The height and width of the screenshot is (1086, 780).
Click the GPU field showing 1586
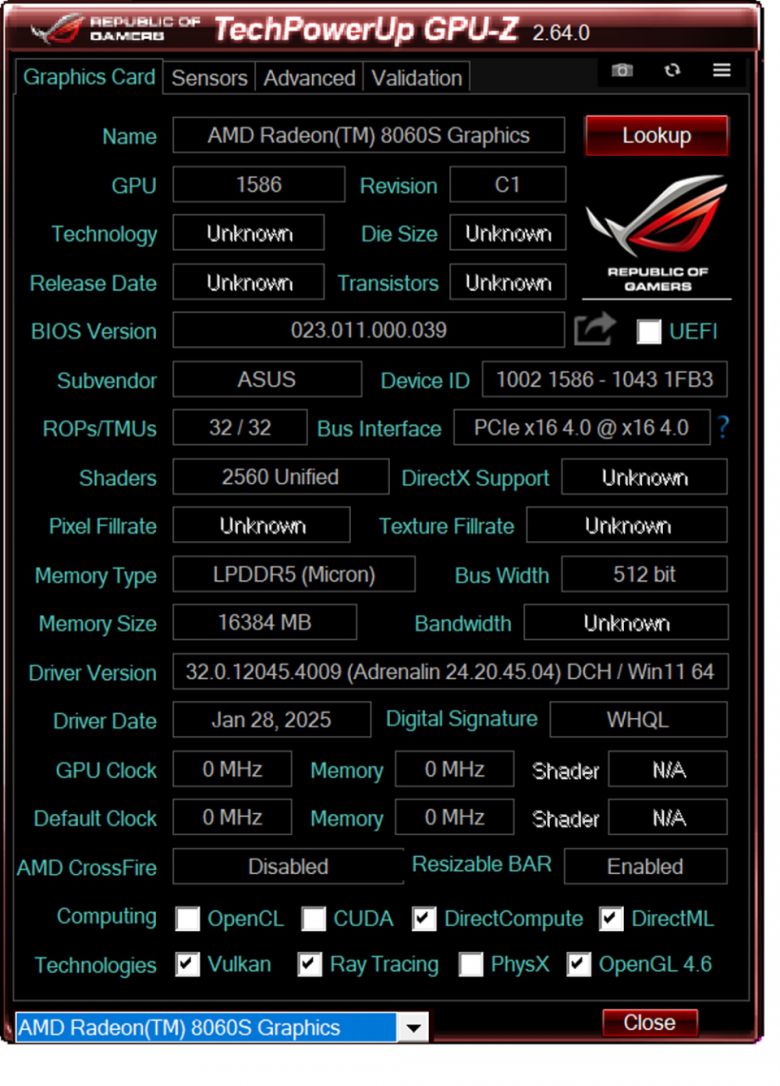pyautogui.click(x=258, y=184)
